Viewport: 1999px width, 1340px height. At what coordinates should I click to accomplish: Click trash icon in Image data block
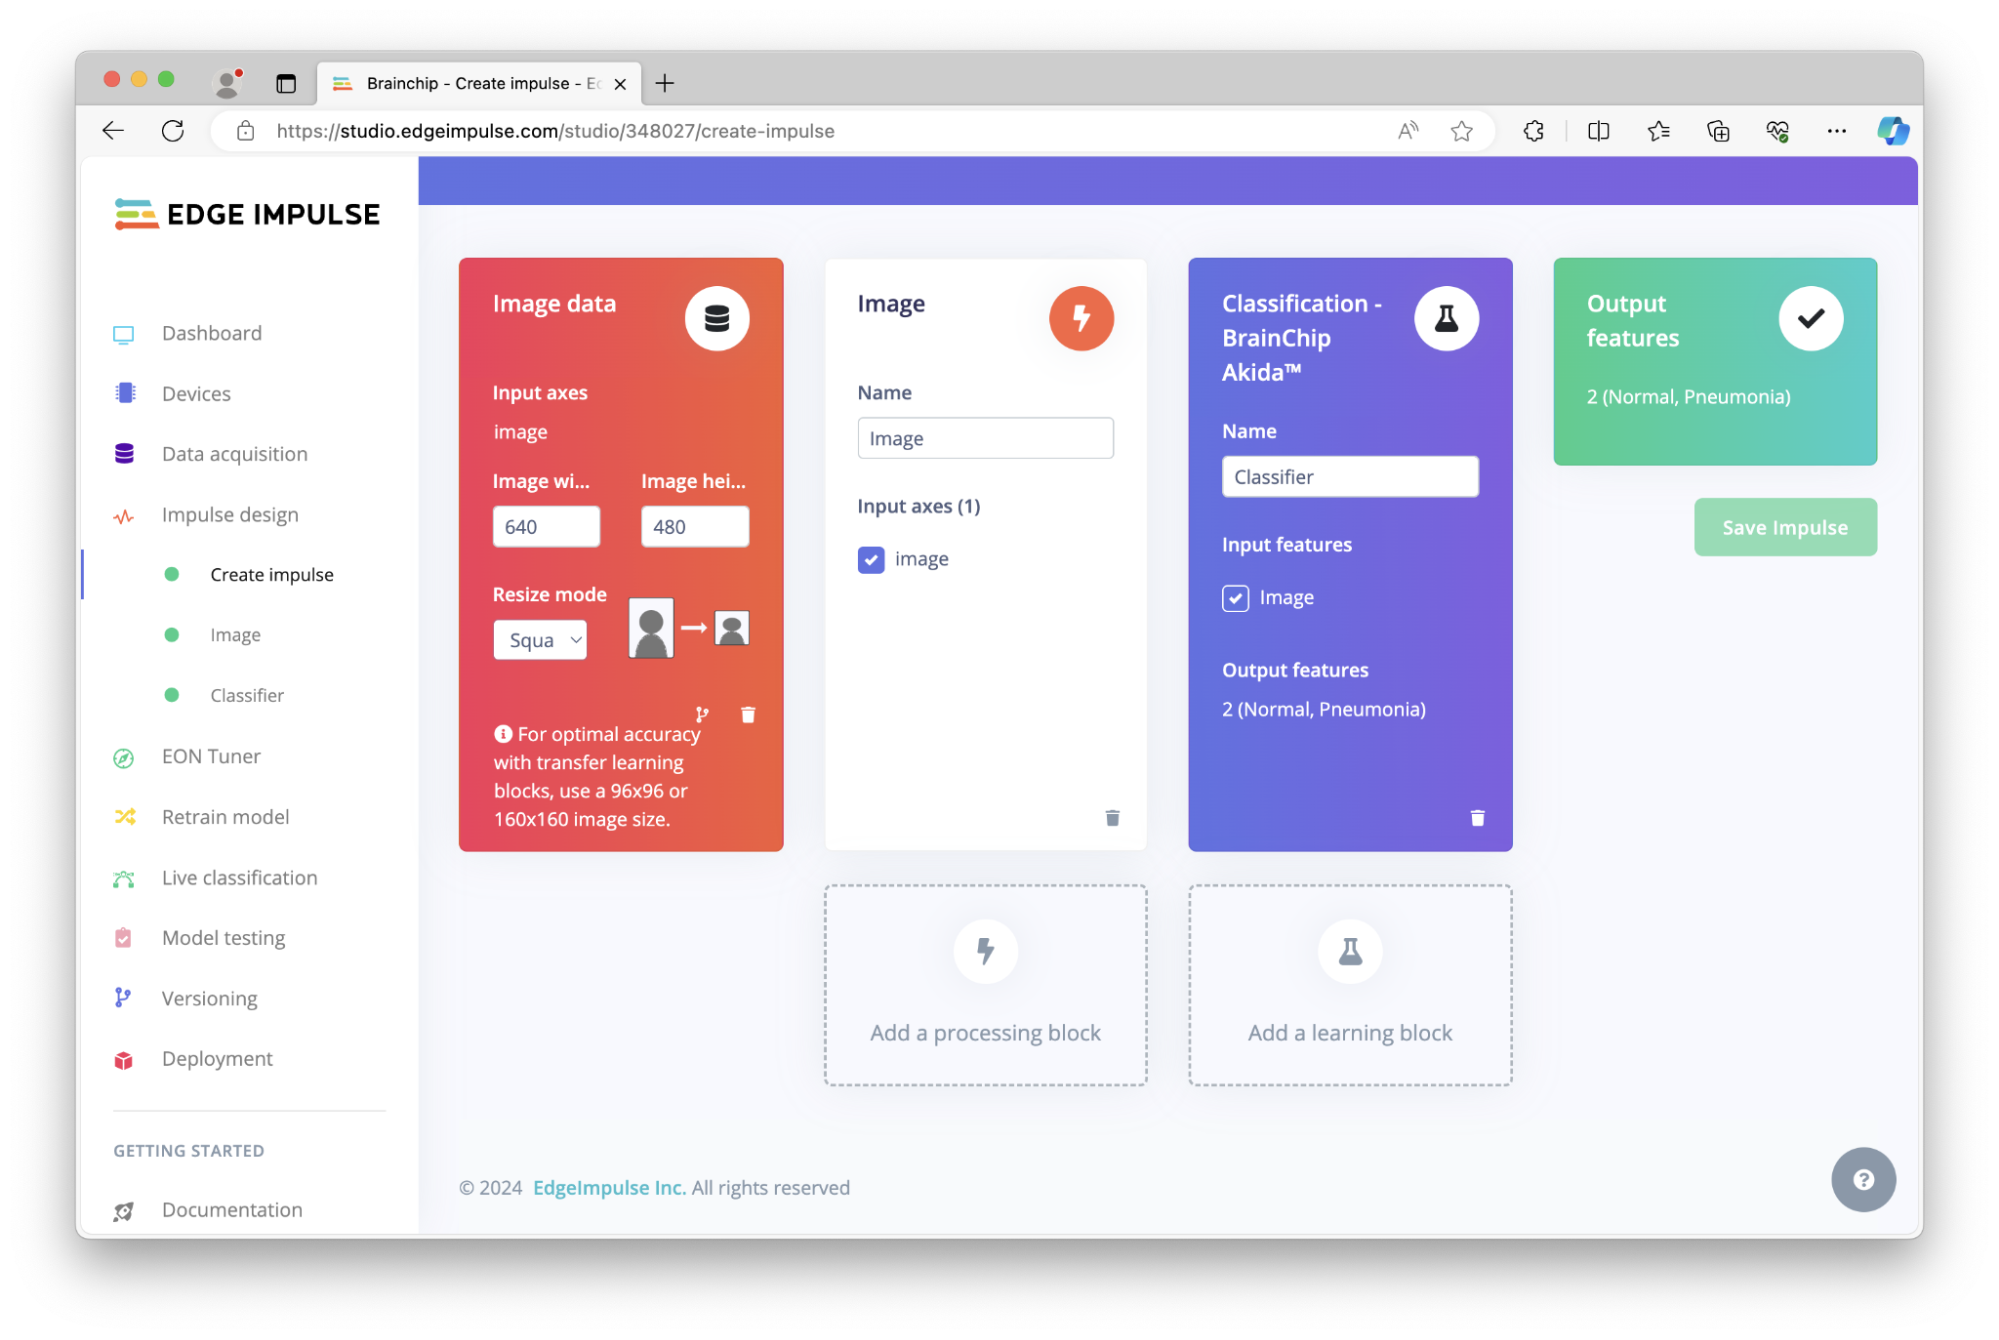(x=748, y=714)
